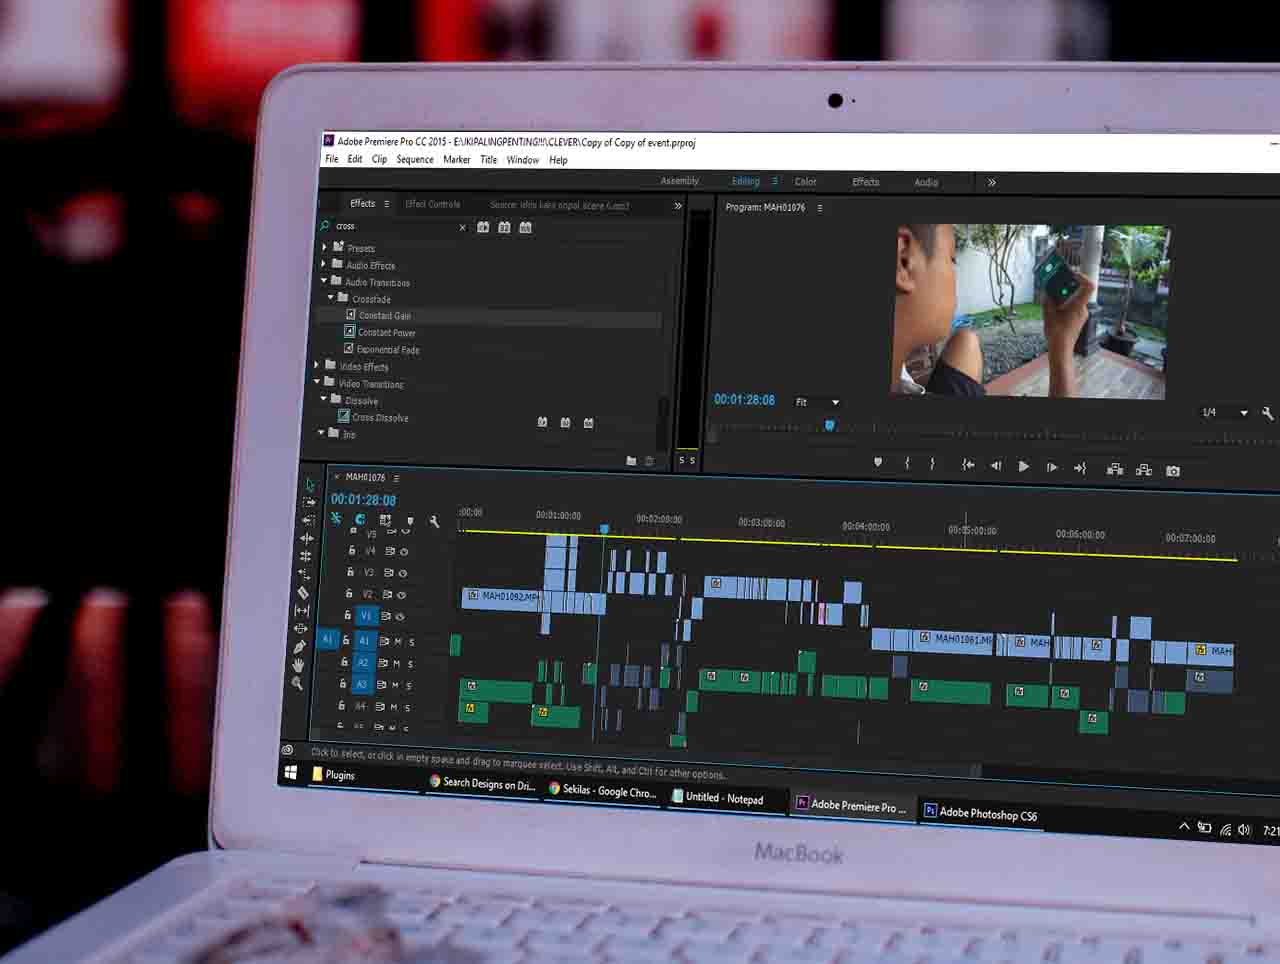Add marker in Program Monitor transport
1280x964 pixels.
click(x=878, y=462)
